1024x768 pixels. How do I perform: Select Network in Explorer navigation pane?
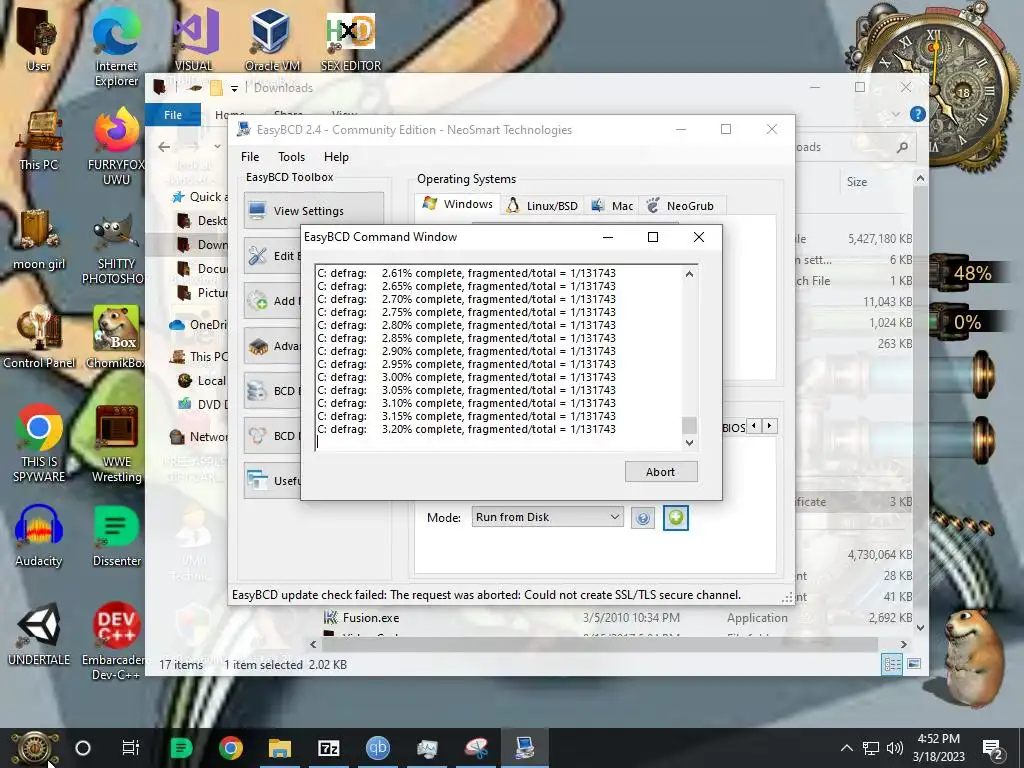[x=199, y=436]
